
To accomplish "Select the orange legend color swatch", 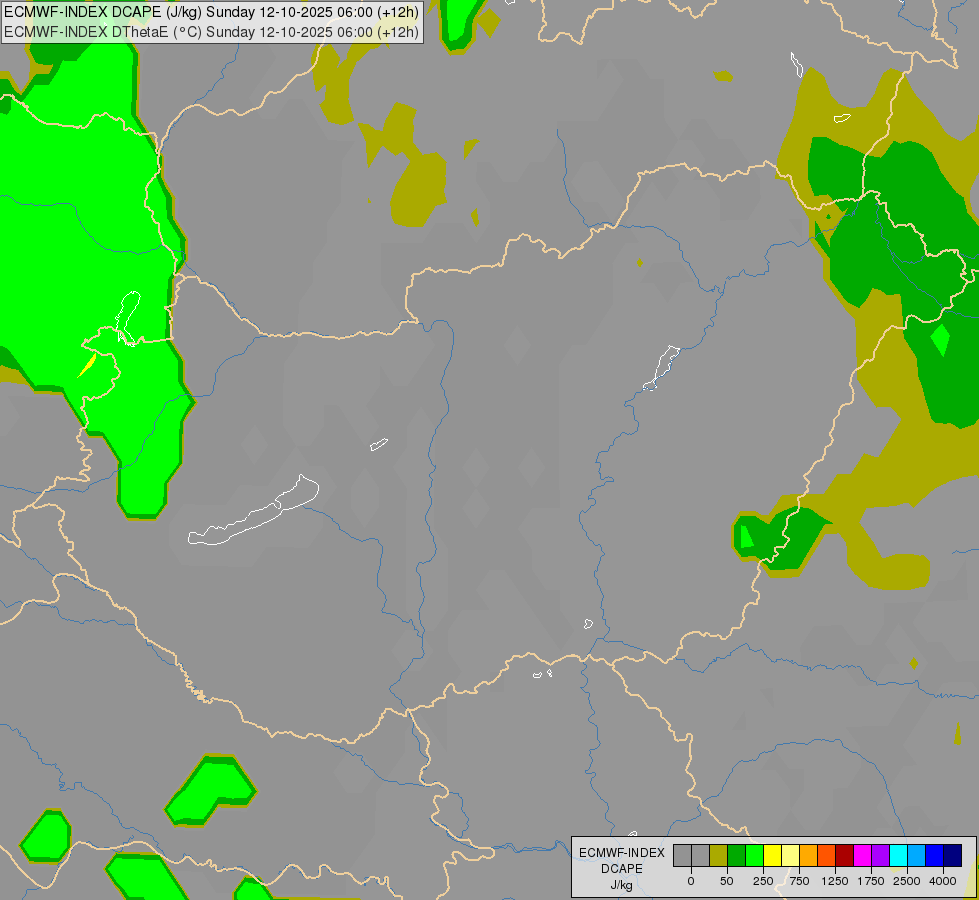I will [809, 855].
